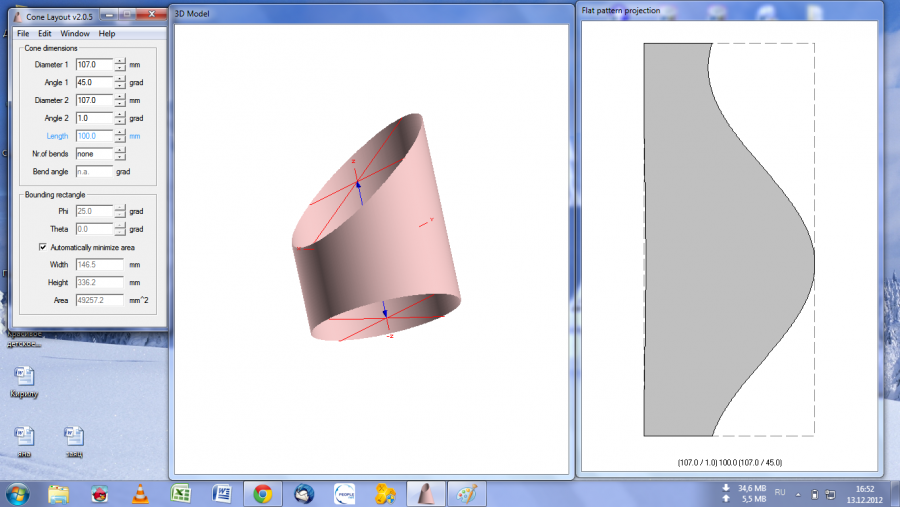
Task: Open the File menu
Action: pos(23,34)
